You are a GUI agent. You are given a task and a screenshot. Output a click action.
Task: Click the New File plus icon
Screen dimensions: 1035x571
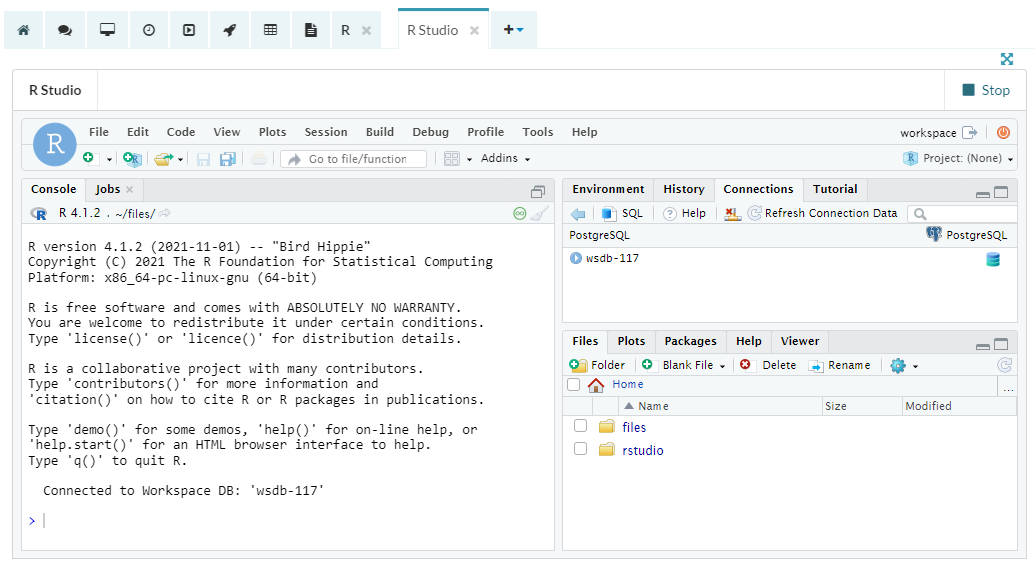point(90,158)
